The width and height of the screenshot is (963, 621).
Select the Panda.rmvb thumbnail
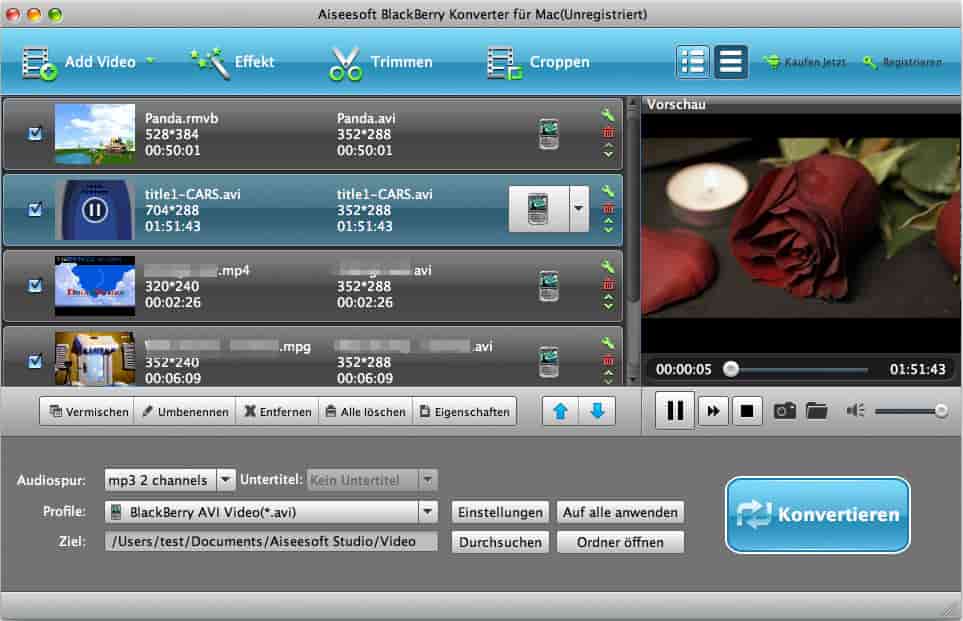click(x=95, y=134)
